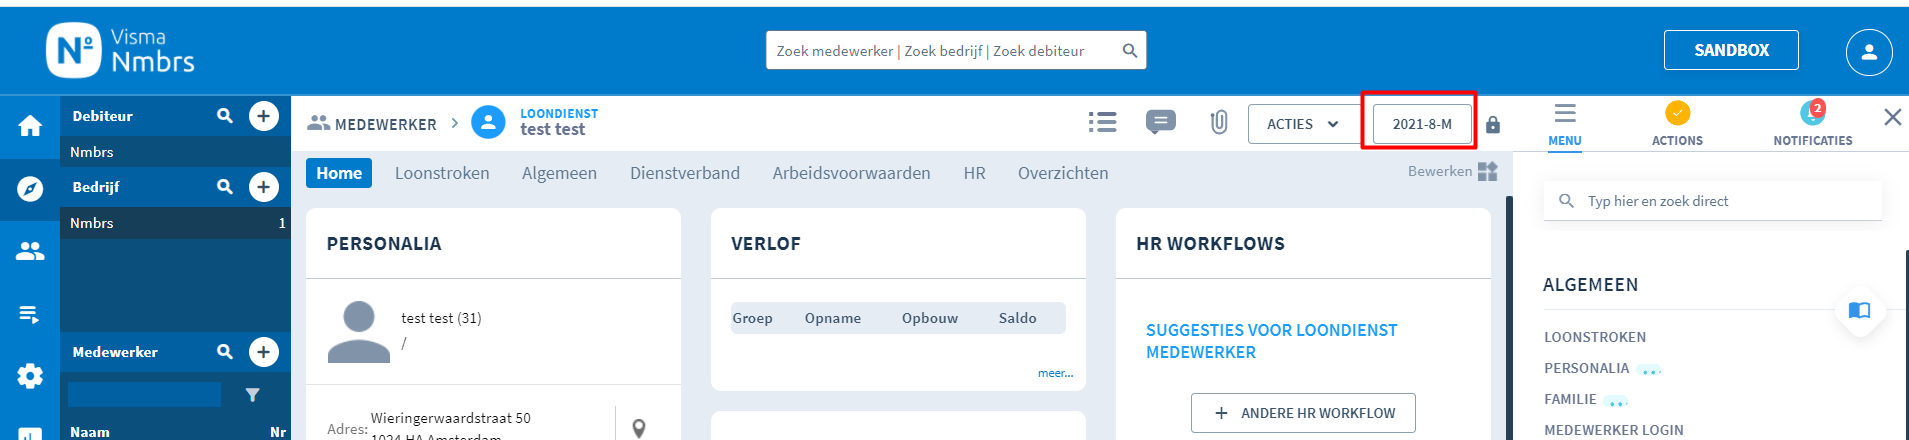This screenshot has height=440, width=1909.
Task: Add a new Bedrijf
Action: tap(263, 187)
